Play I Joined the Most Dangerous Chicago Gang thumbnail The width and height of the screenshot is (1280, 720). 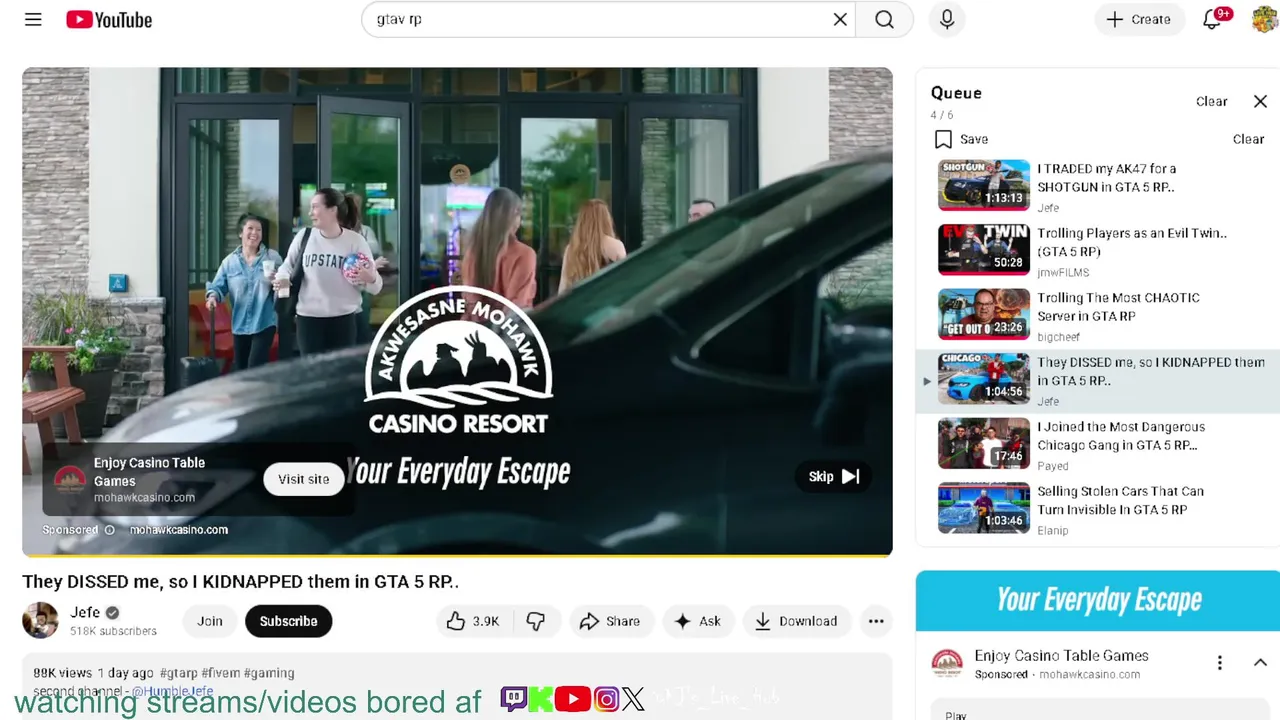[x=984, y=443]
